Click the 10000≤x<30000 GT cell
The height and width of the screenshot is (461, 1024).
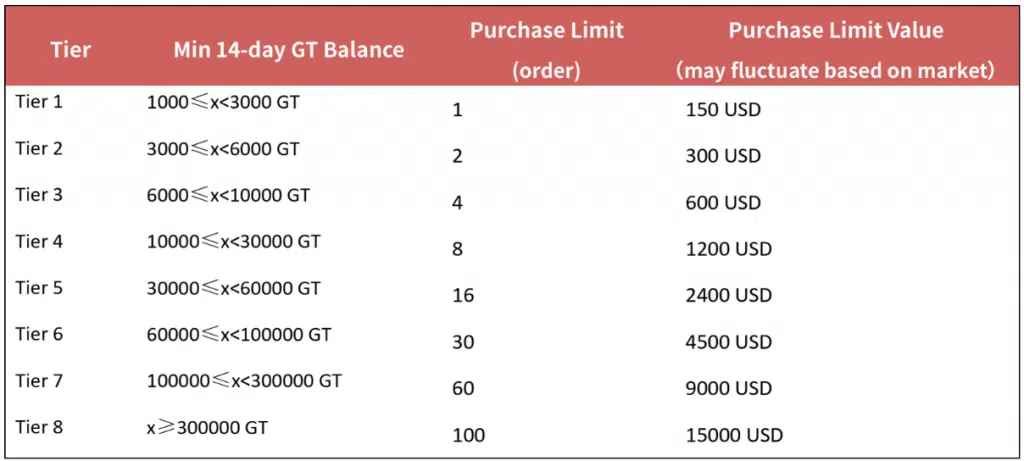coord(234,242)
